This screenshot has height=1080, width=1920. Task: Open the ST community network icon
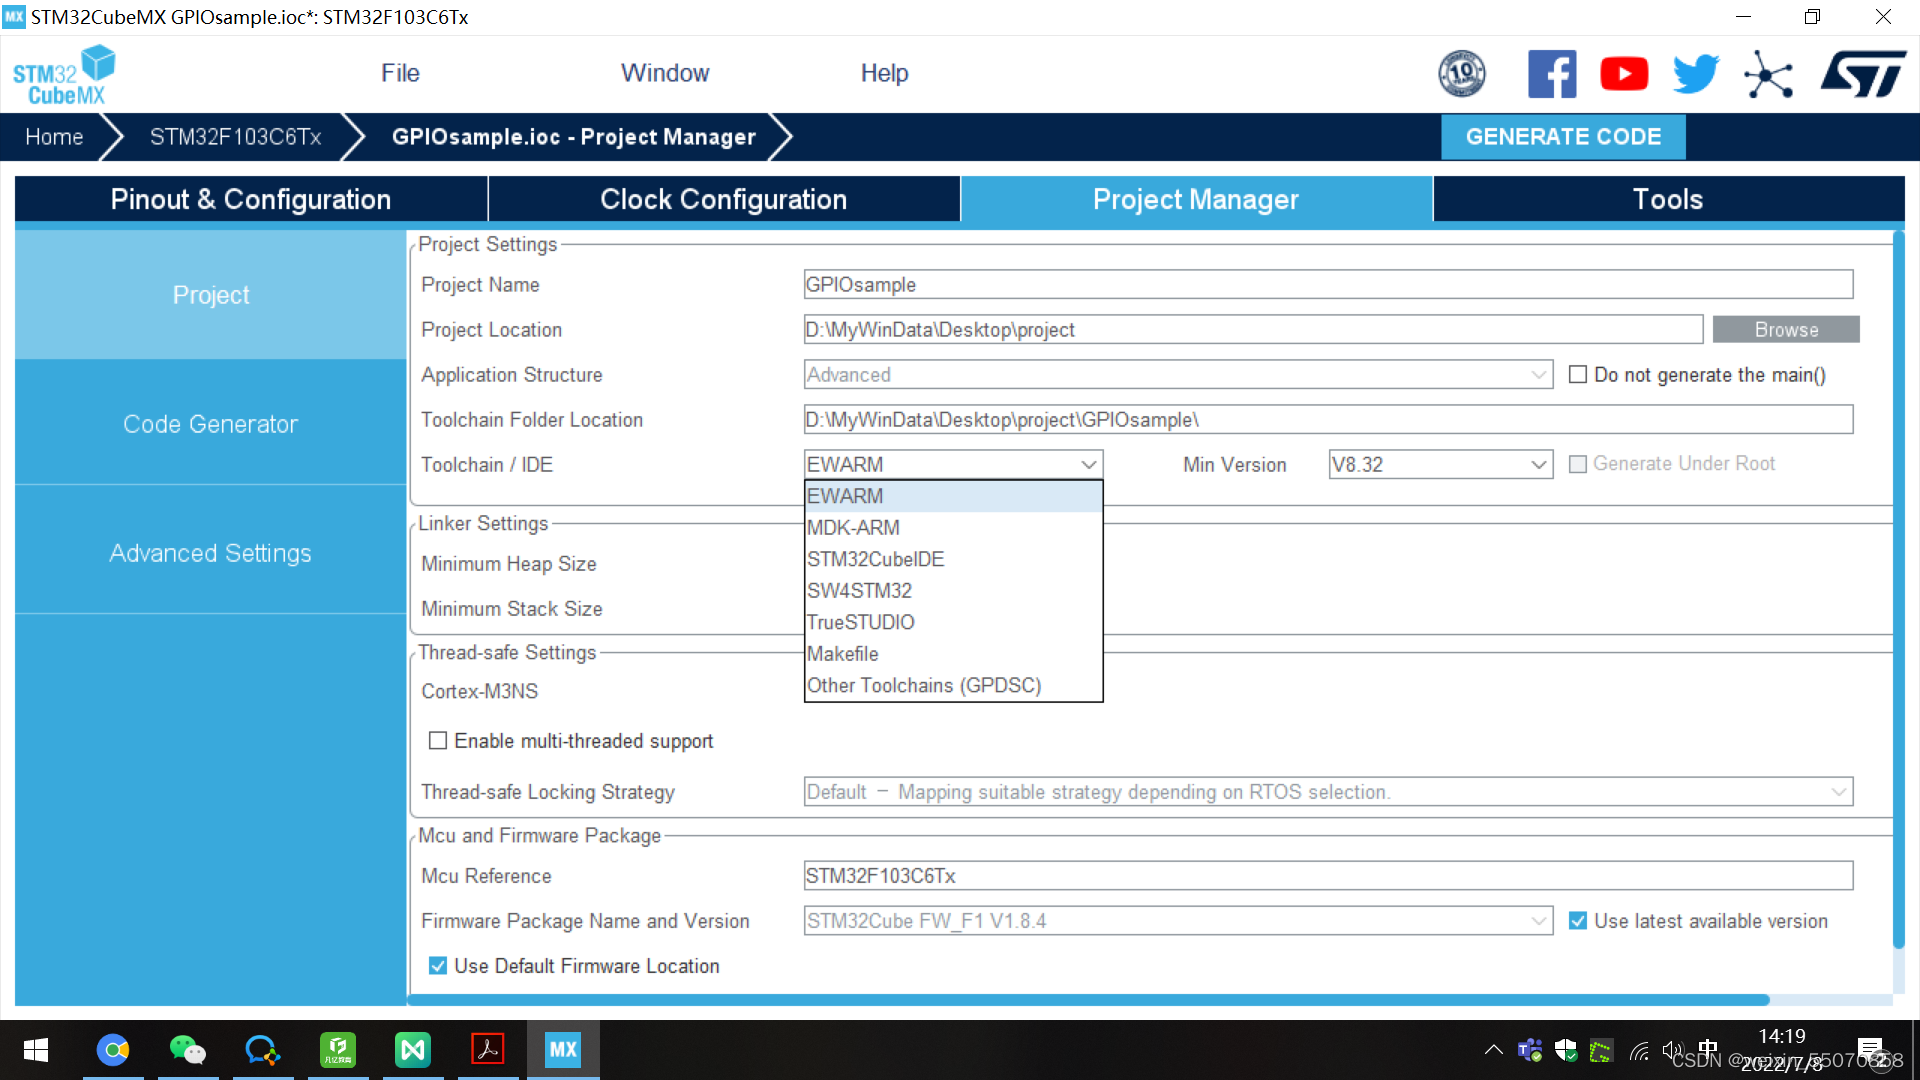[1768, 75]
